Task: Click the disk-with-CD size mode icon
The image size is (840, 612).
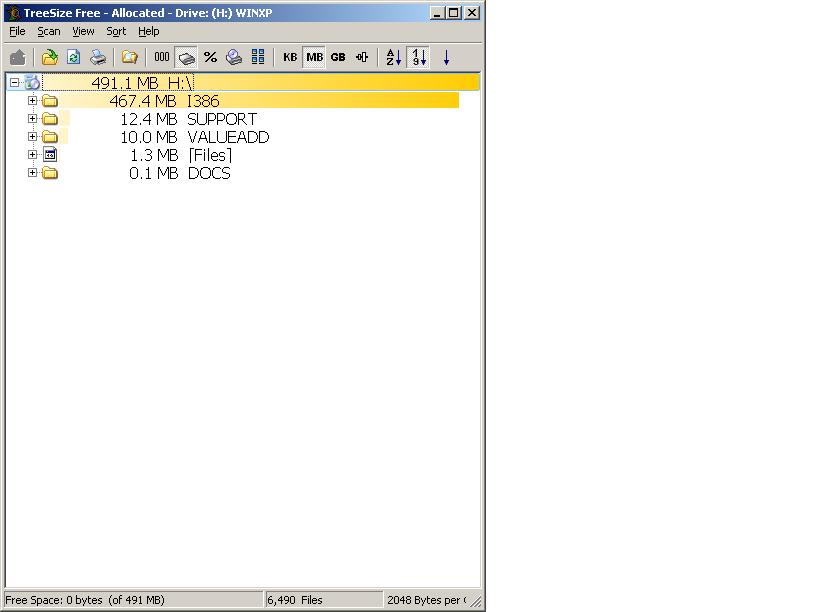Action: click(234, 57)
